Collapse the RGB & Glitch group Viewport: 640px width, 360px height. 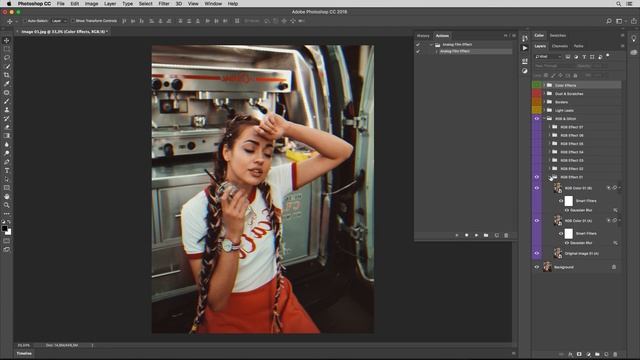tap(544, 119)
